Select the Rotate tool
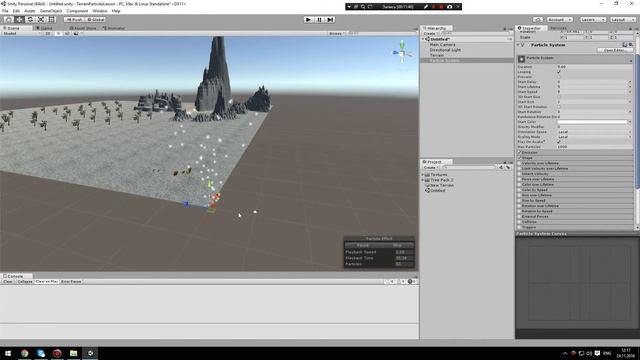This screenshot has height=360, width=640. (30, 19)
